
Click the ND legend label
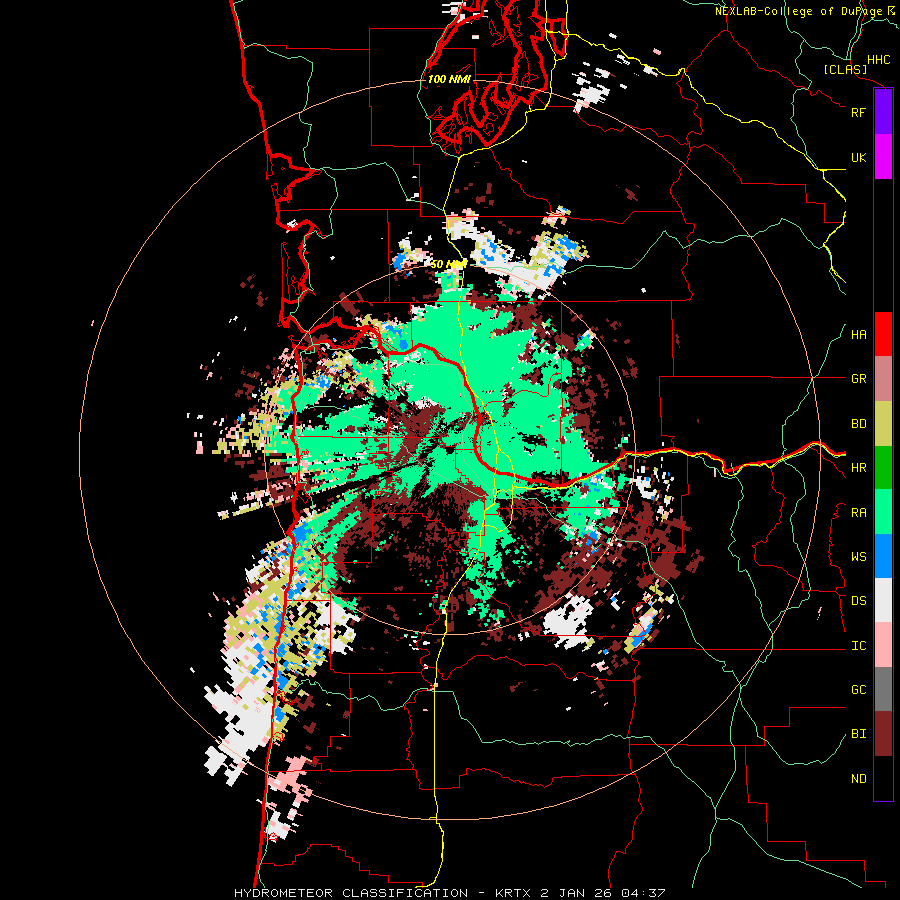pos(858,779)
